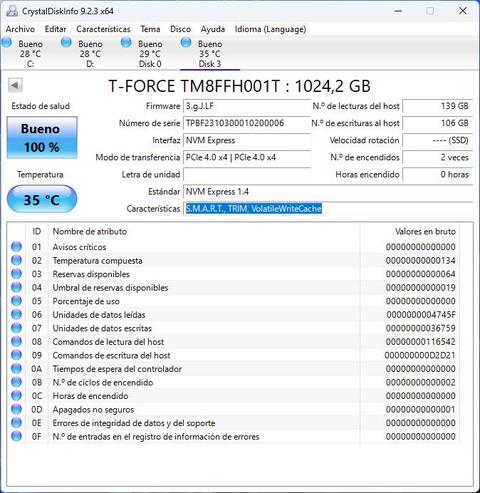
Task: Click the Velocidad rotación ---- (SSD) field
Action: coord(438,140)
